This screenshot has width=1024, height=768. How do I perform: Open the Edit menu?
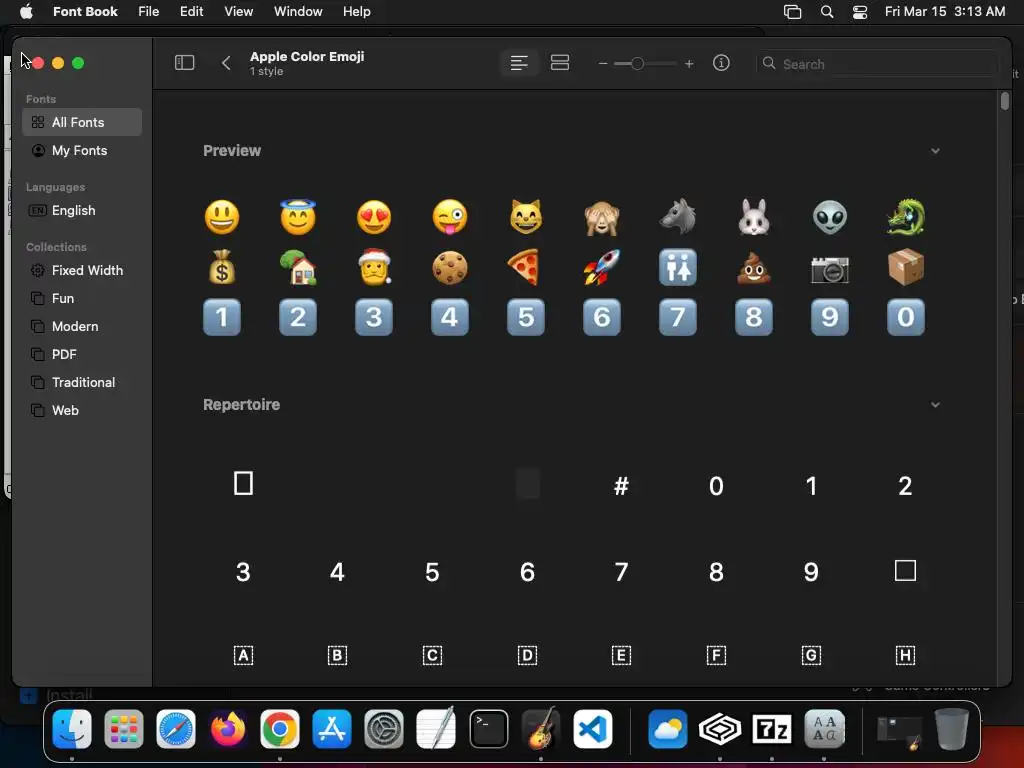click(191, 11)
